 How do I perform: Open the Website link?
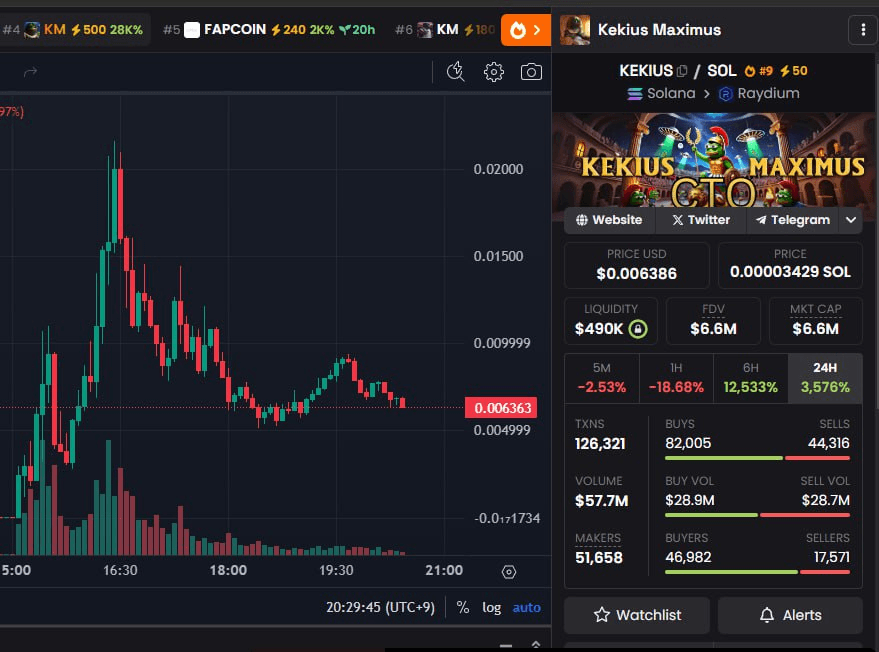point(609,220)
